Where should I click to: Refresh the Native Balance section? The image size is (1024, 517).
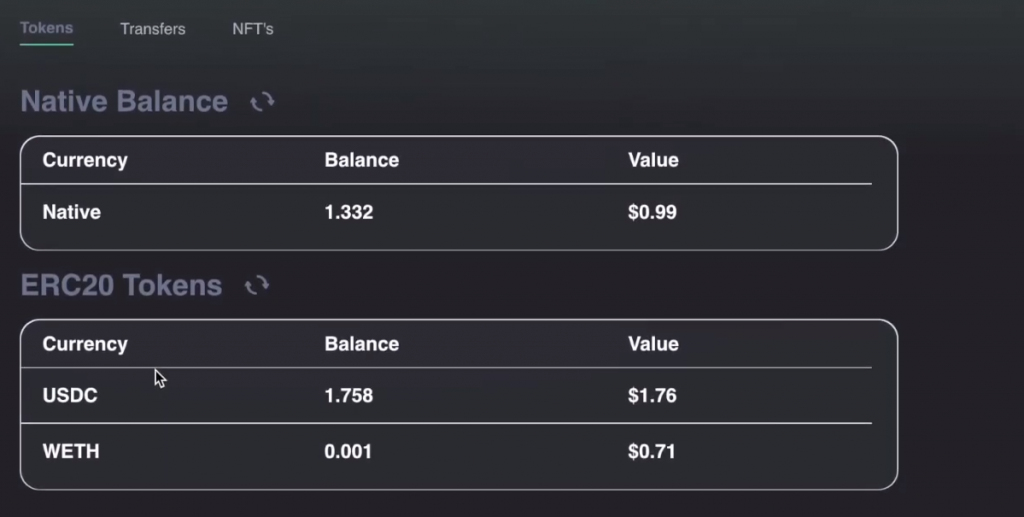(263, 102)
